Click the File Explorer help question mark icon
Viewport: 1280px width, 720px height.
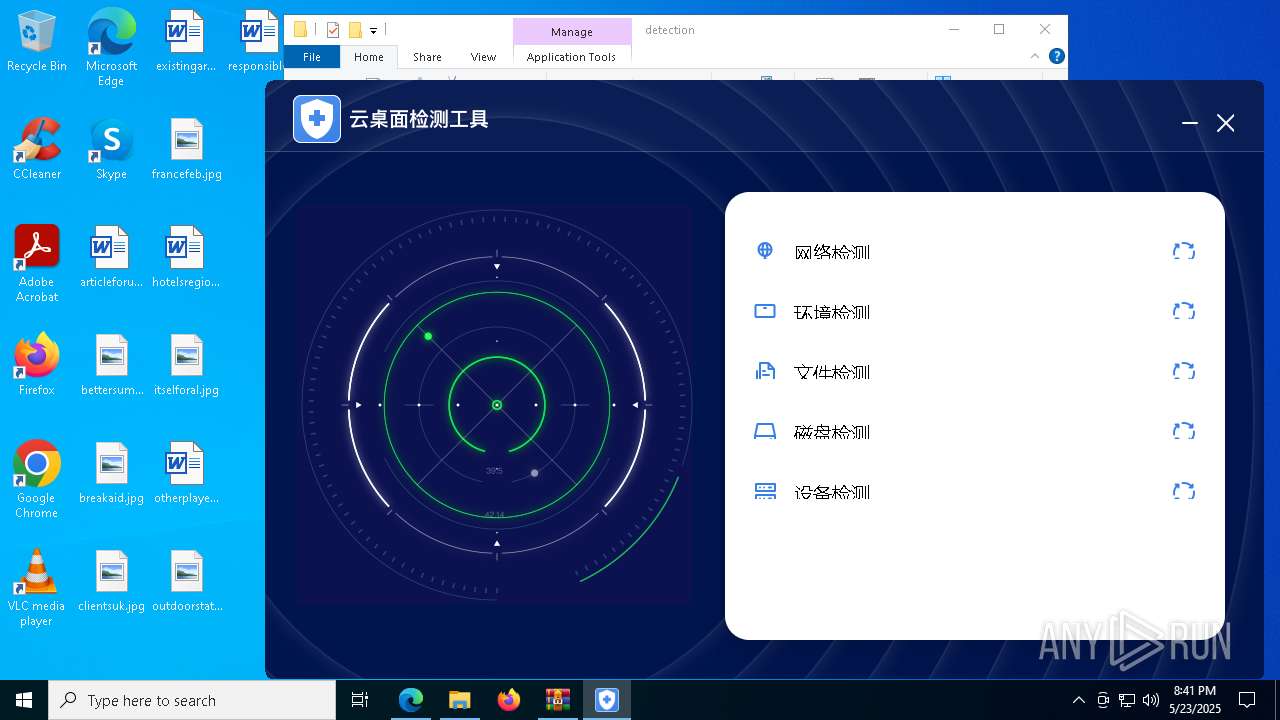1056,56
